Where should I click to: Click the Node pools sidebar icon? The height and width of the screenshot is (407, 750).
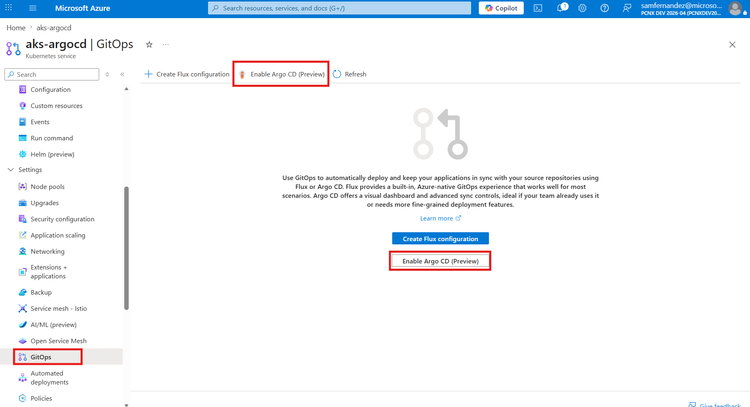pos(22,187)
